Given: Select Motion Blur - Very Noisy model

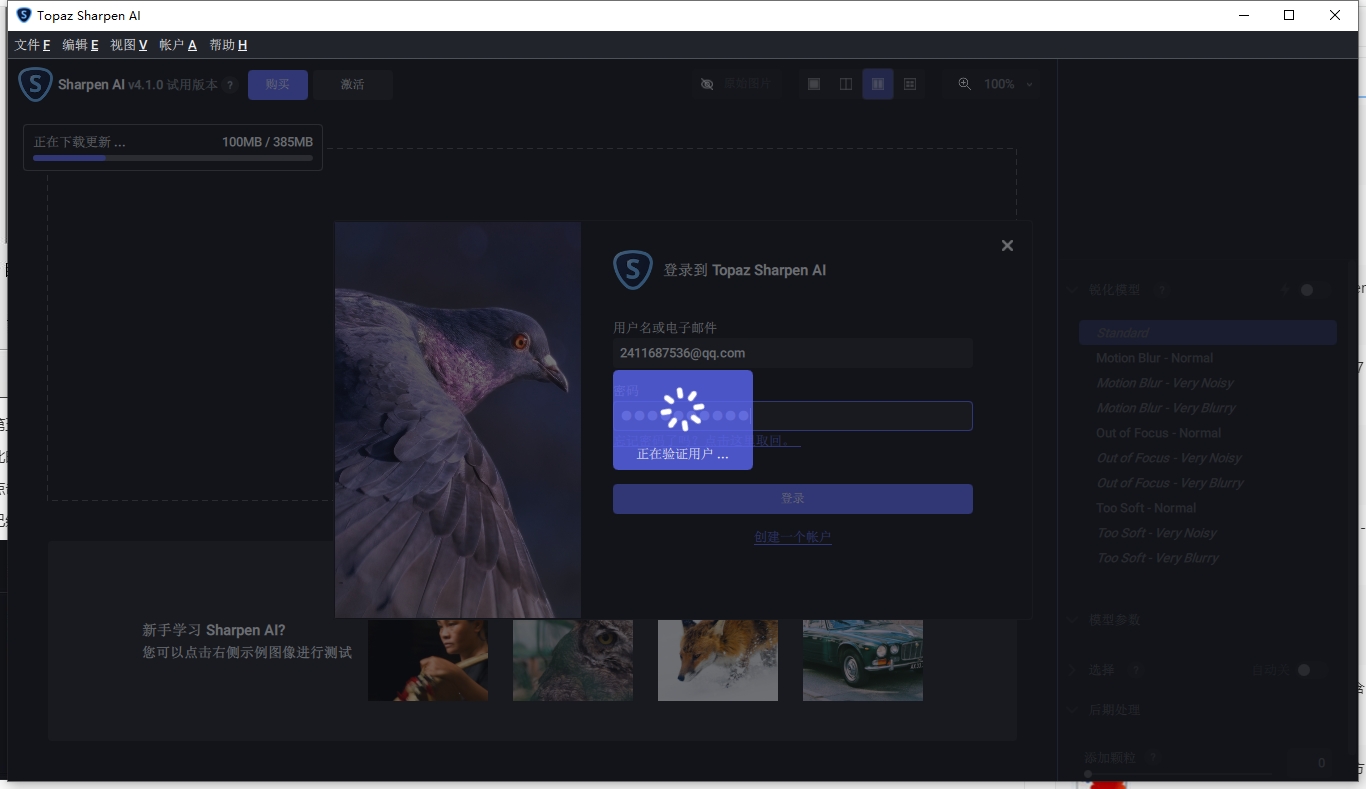Looking at the screenshot, I should 1208,383.
